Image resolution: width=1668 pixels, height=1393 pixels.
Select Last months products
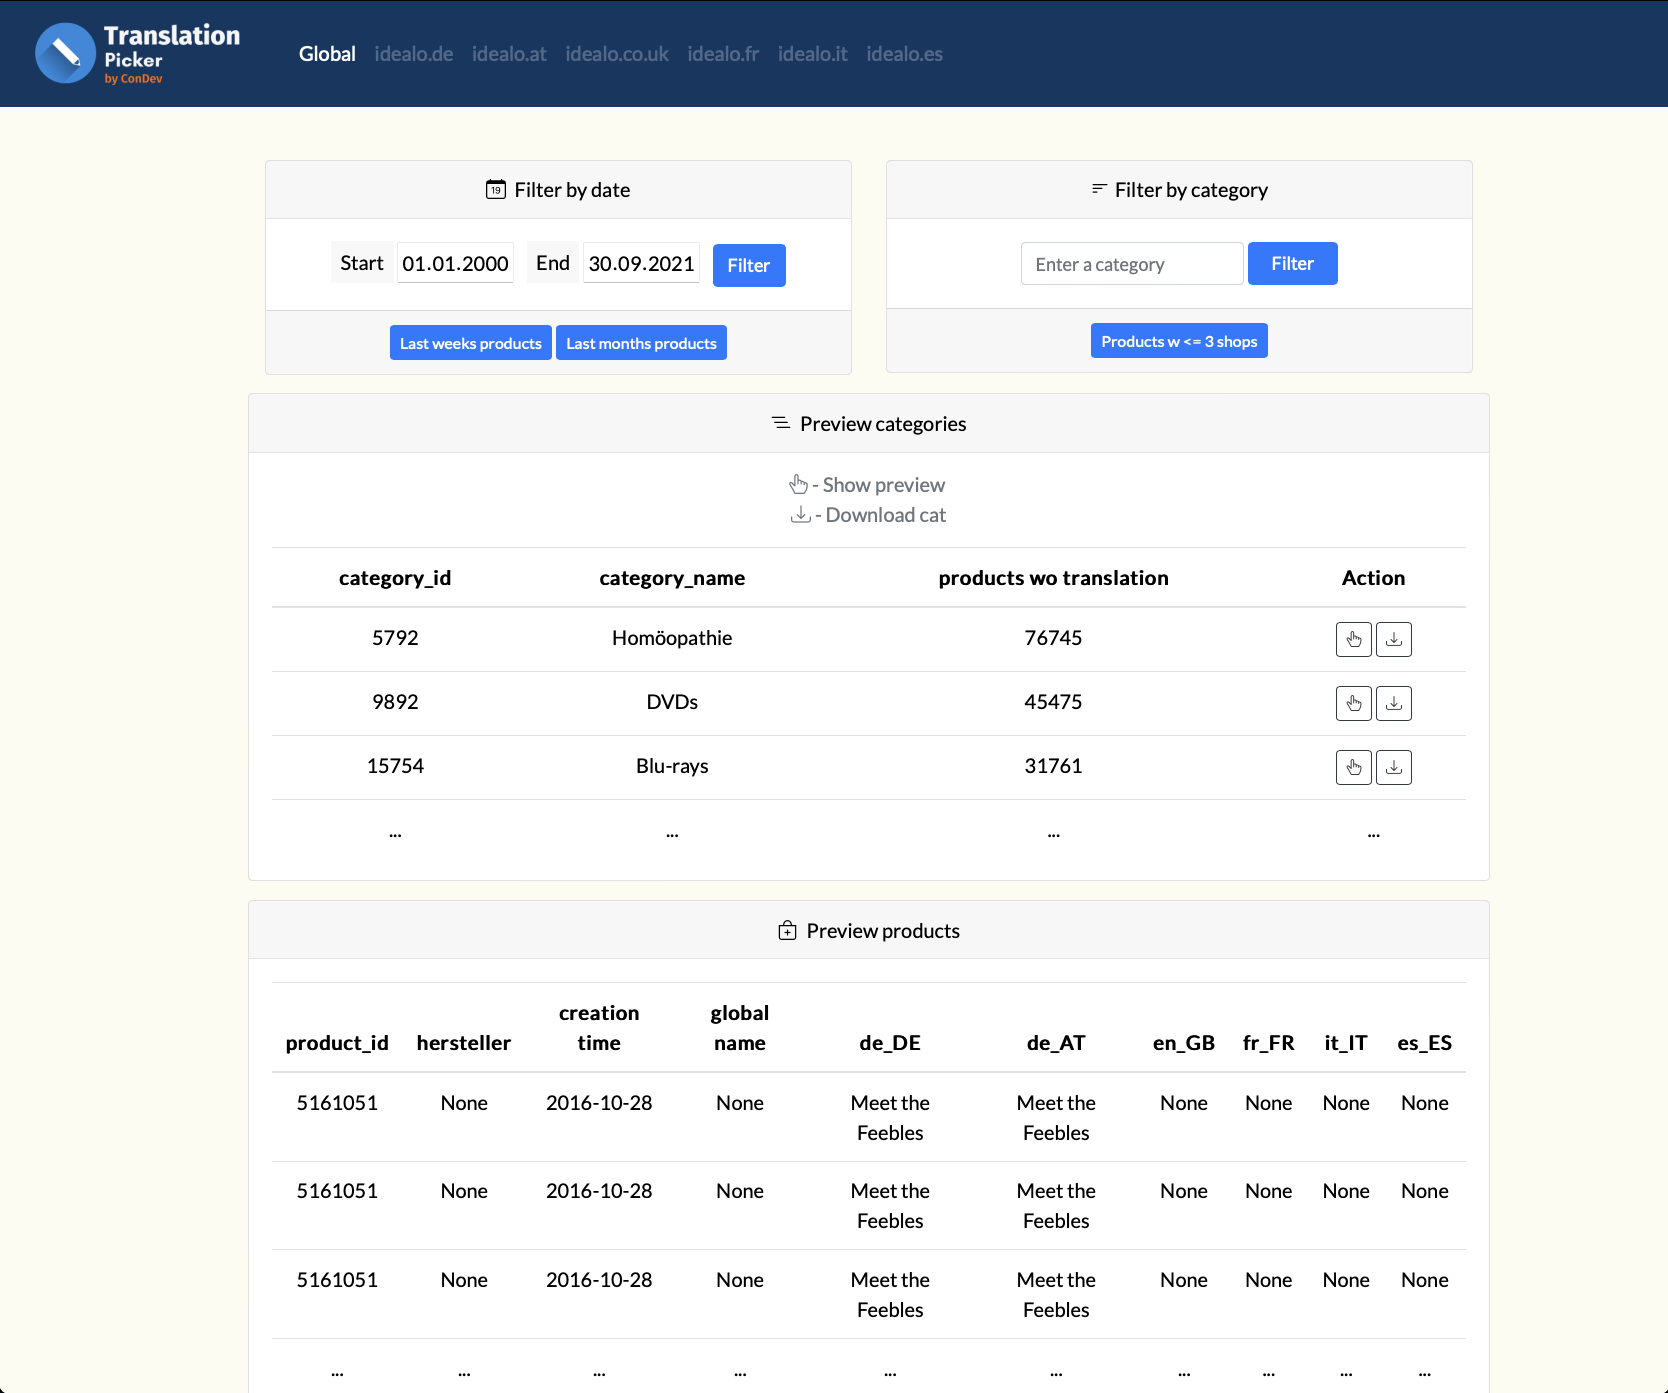coord(641,342)
